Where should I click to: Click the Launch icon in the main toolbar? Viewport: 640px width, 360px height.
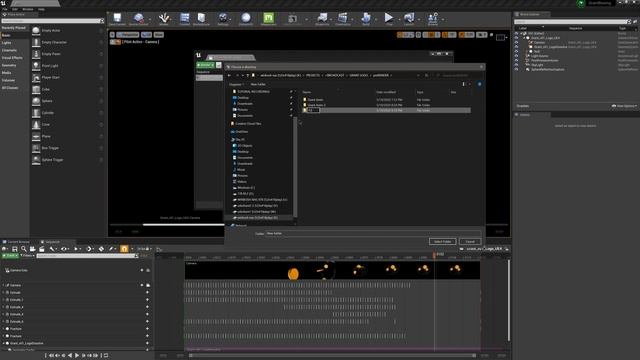click(x=409, y=18)
